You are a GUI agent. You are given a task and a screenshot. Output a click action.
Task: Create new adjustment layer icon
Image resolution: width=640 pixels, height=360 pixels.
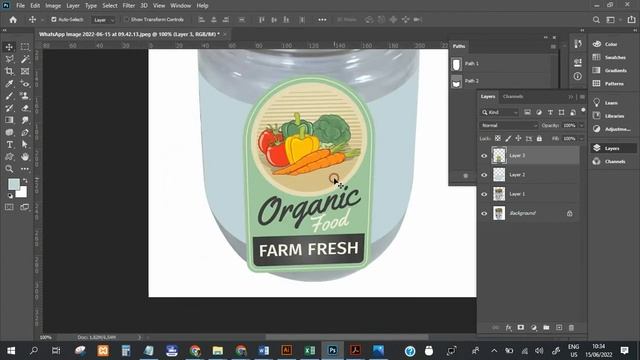coord(534,327)
